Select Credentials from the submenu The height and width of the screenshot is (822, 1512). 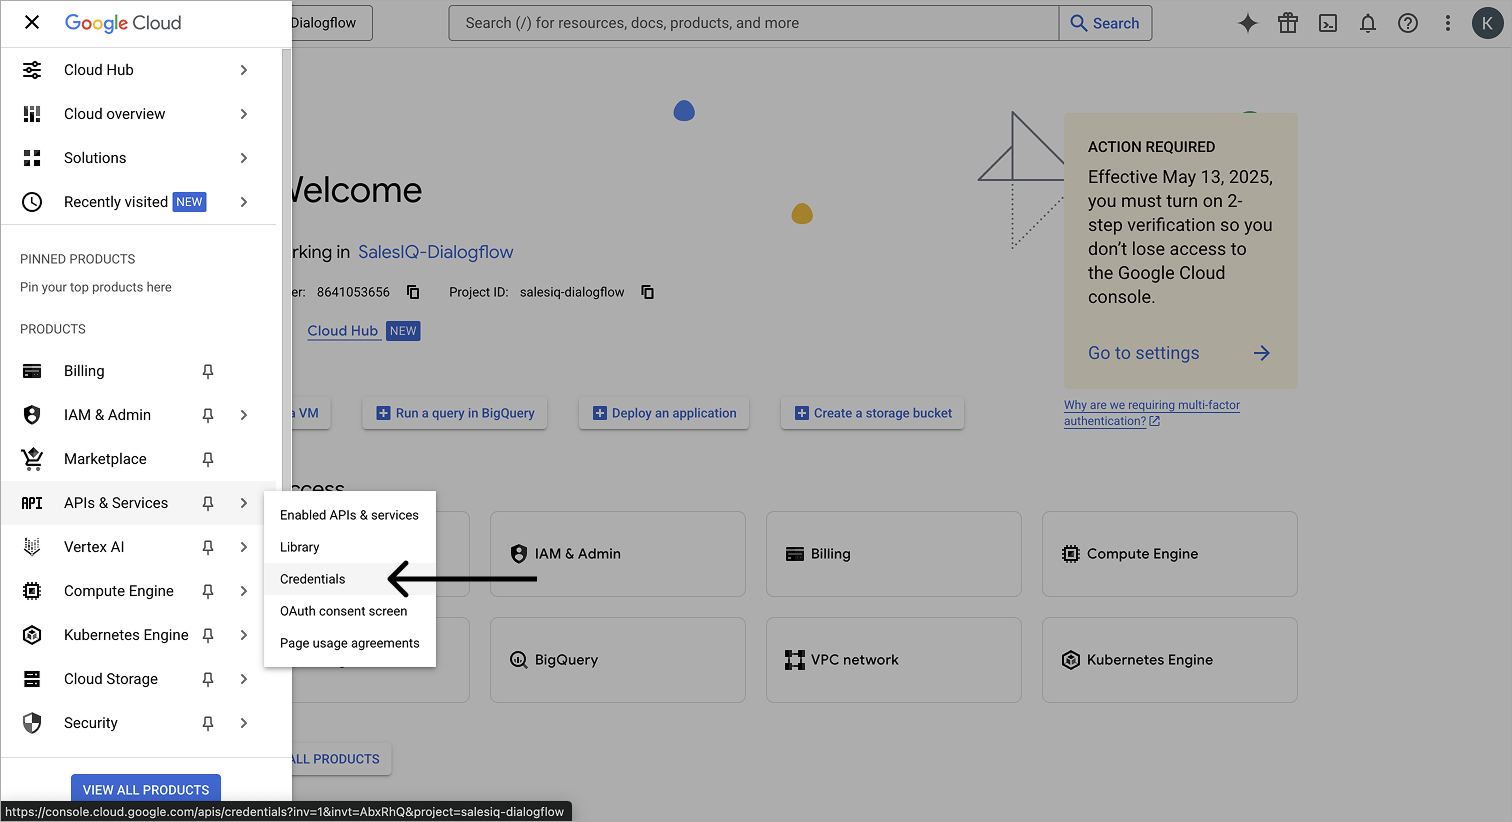point(350,579)
